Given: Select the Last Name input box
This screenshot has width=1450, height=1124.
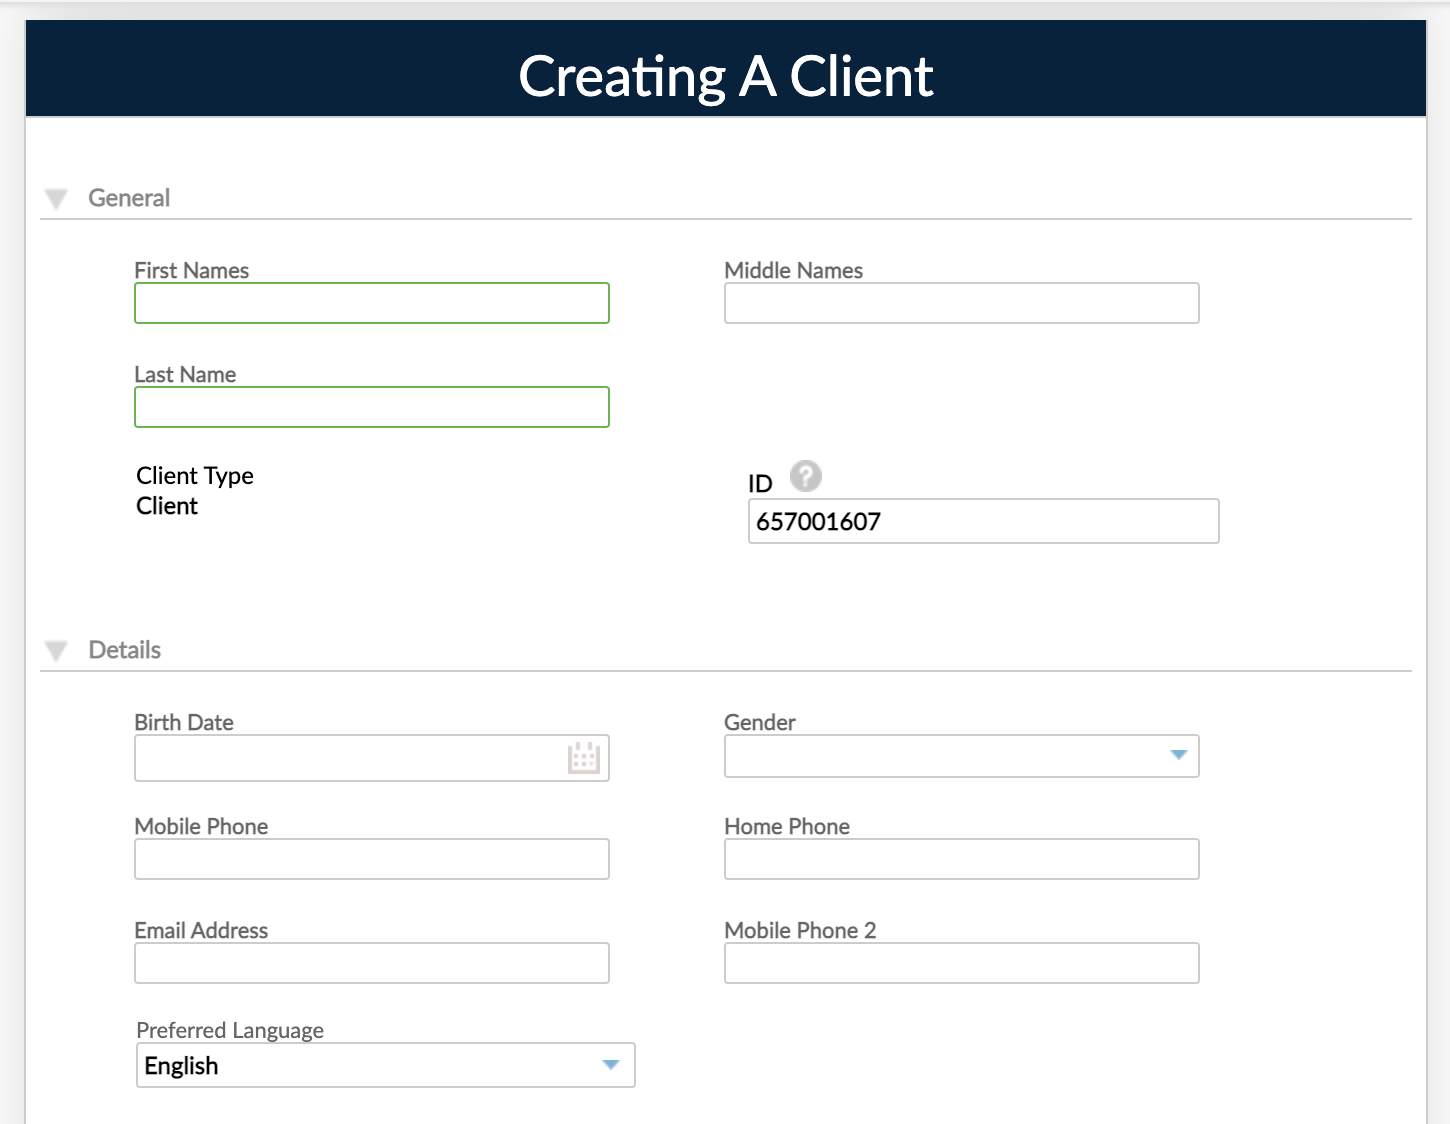Looking at the screenshot, I should [x=371, y=407].
